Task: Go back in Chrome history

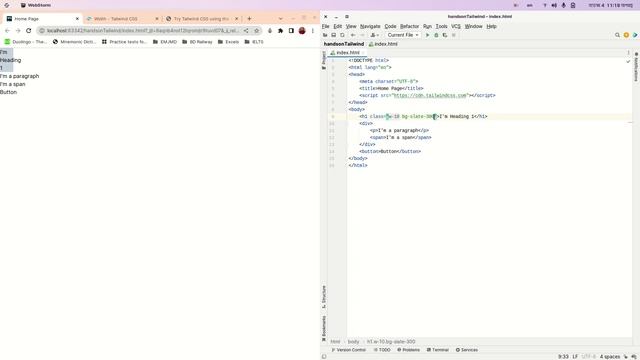Action: tap(7, 31)
